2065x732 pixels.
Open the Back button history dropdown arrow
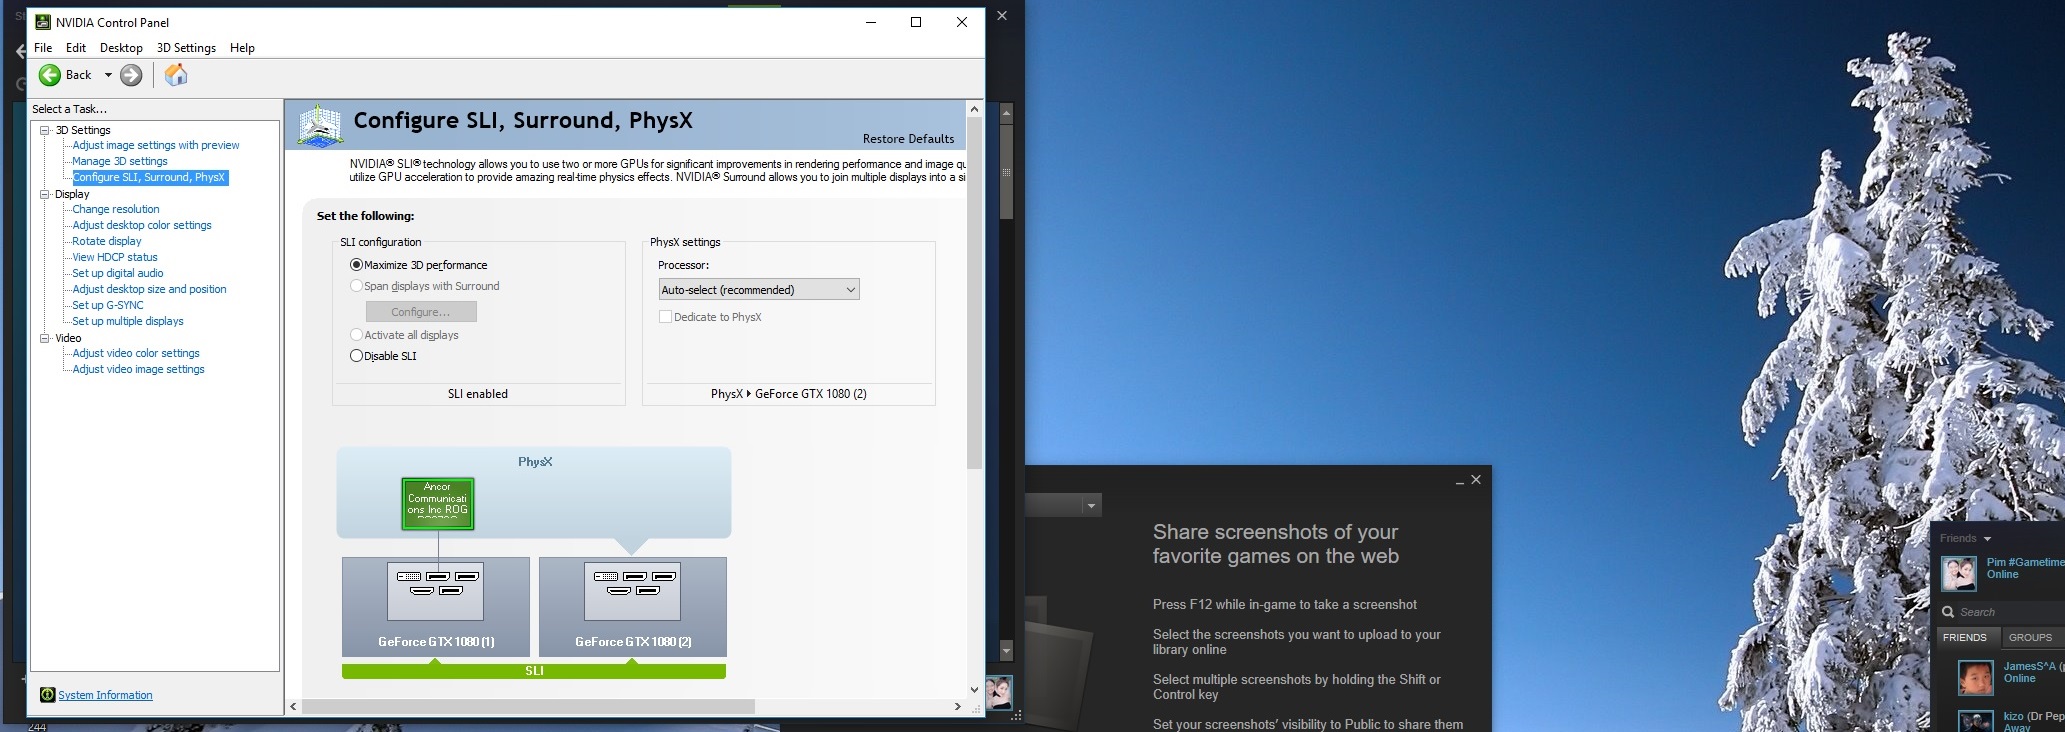[108, 75]
